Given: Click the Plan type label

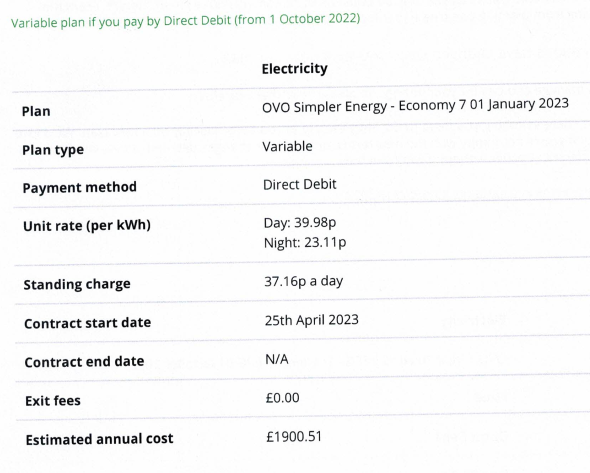Looking at the screenshot, I should tap(53, 150).
